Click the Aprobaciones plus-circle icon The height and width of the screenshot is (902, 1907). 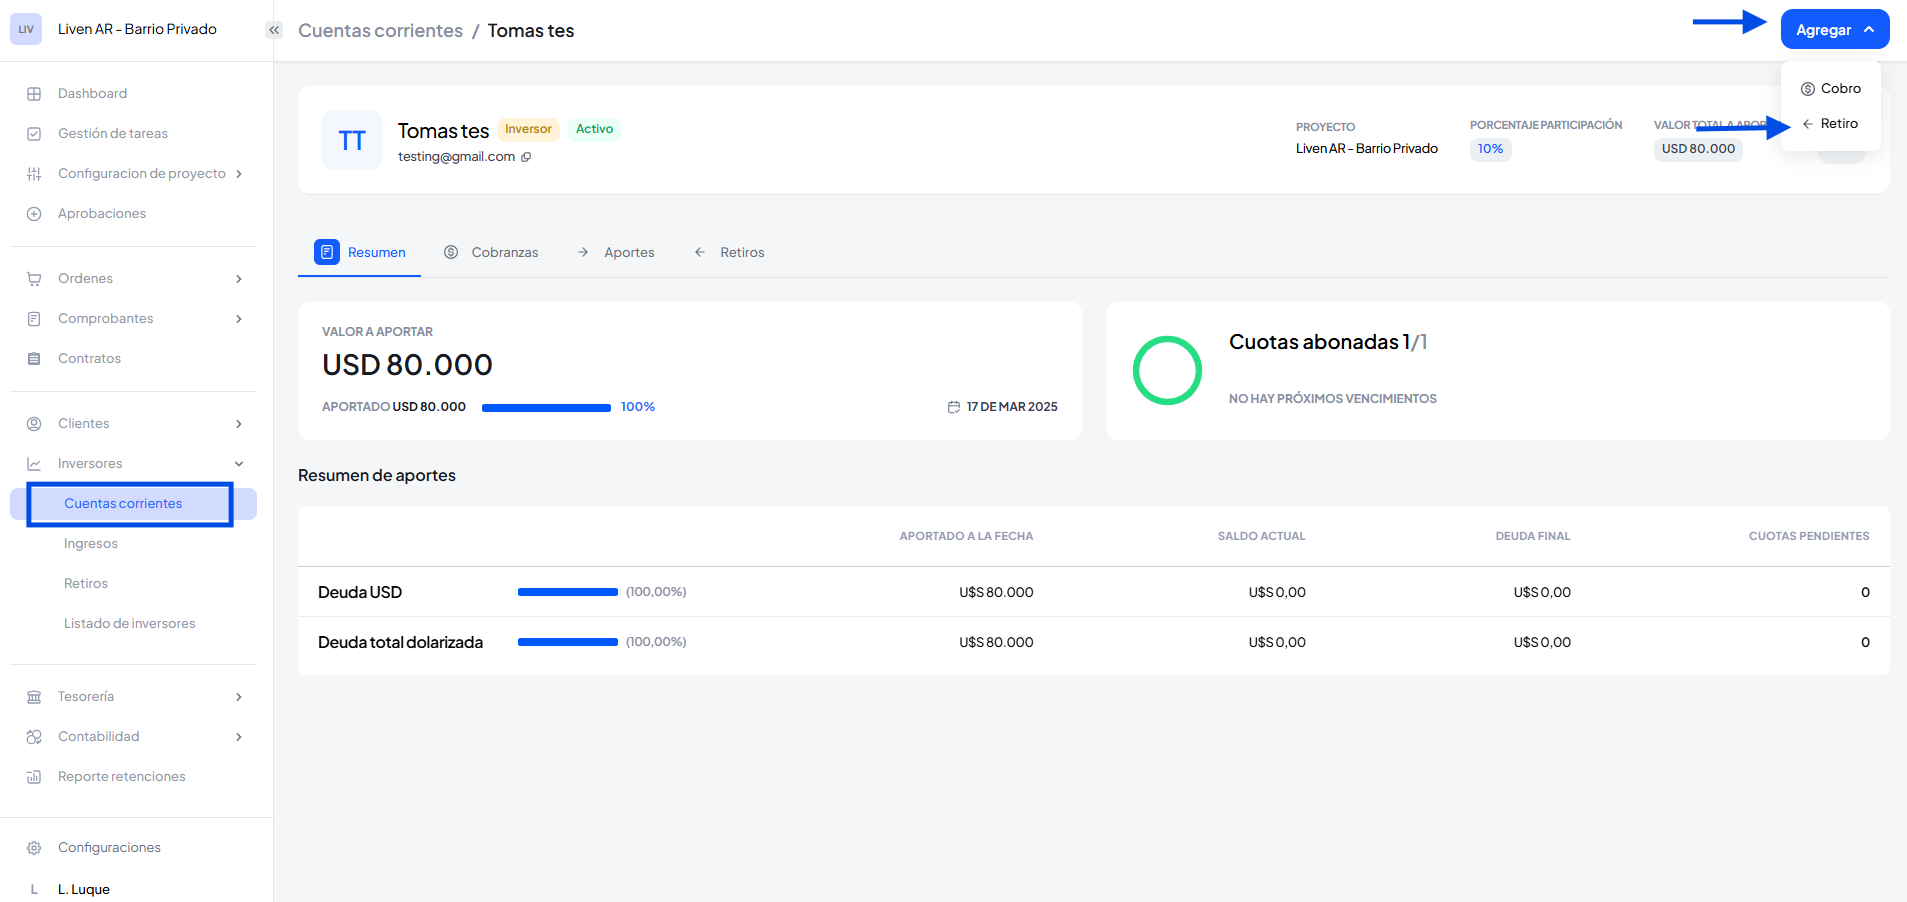34,214
